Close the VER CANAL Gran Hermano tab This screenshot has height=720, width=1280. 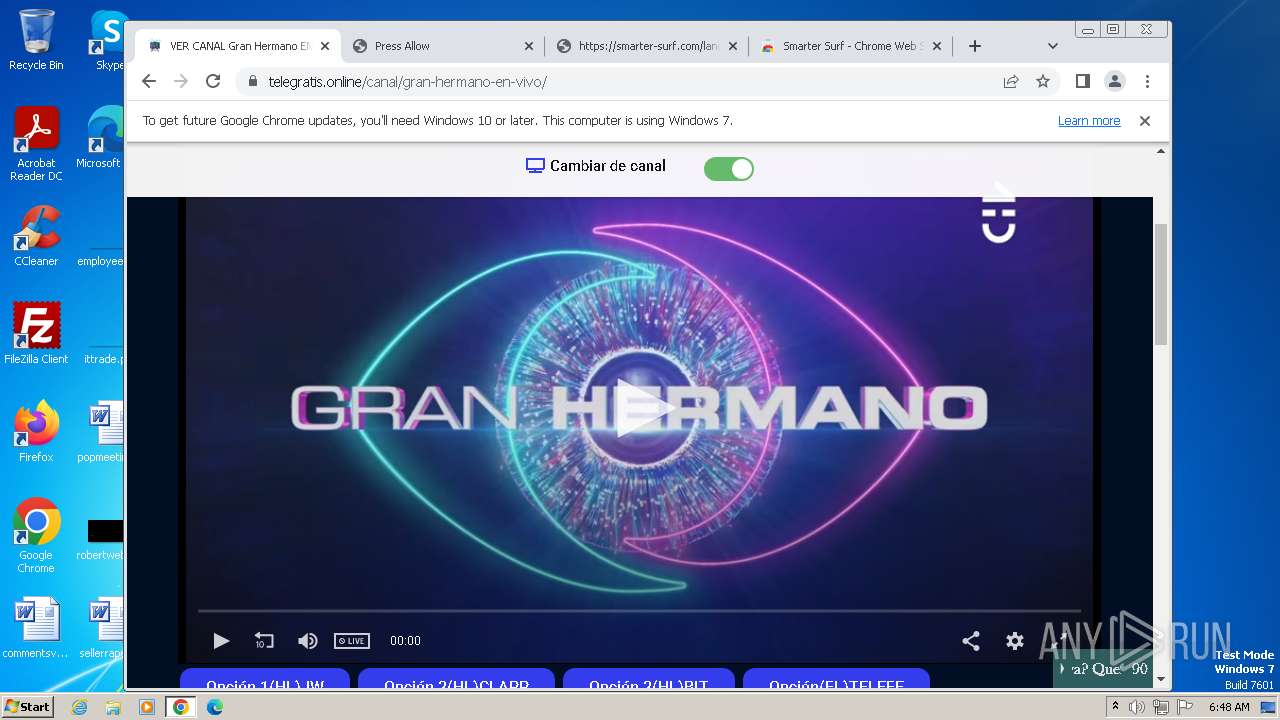pyautogui.click(x=325, y=46)
